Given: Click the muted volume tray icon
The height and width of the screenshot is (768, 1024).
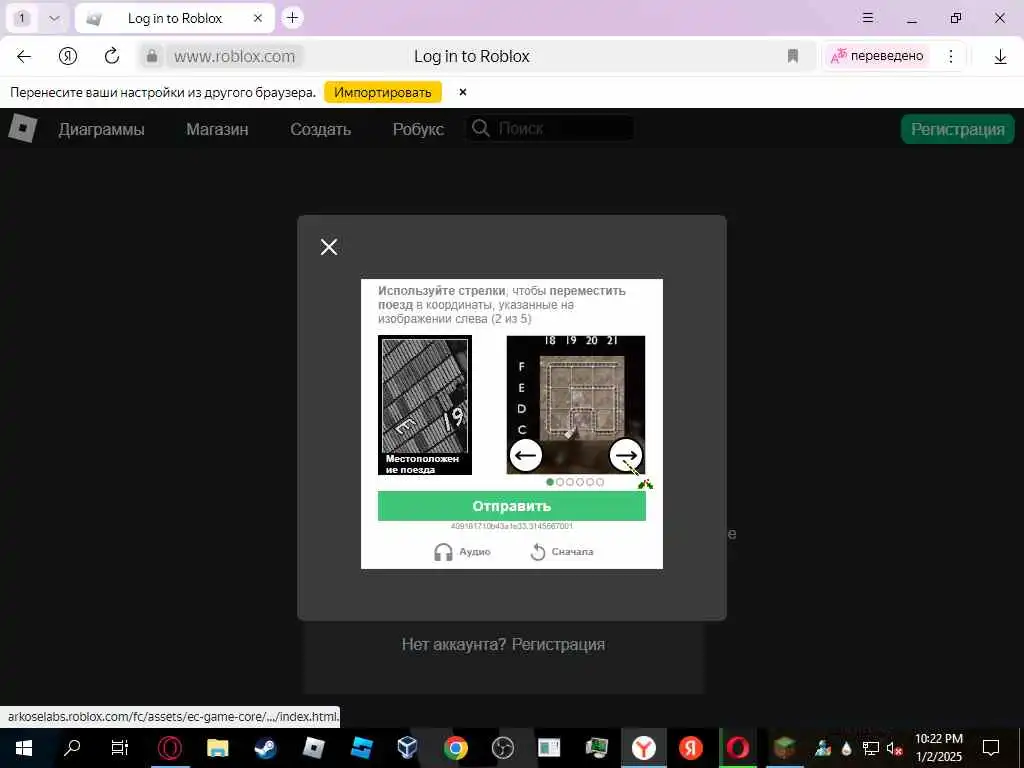Looking at the screenshot, I should coord(894,748).
